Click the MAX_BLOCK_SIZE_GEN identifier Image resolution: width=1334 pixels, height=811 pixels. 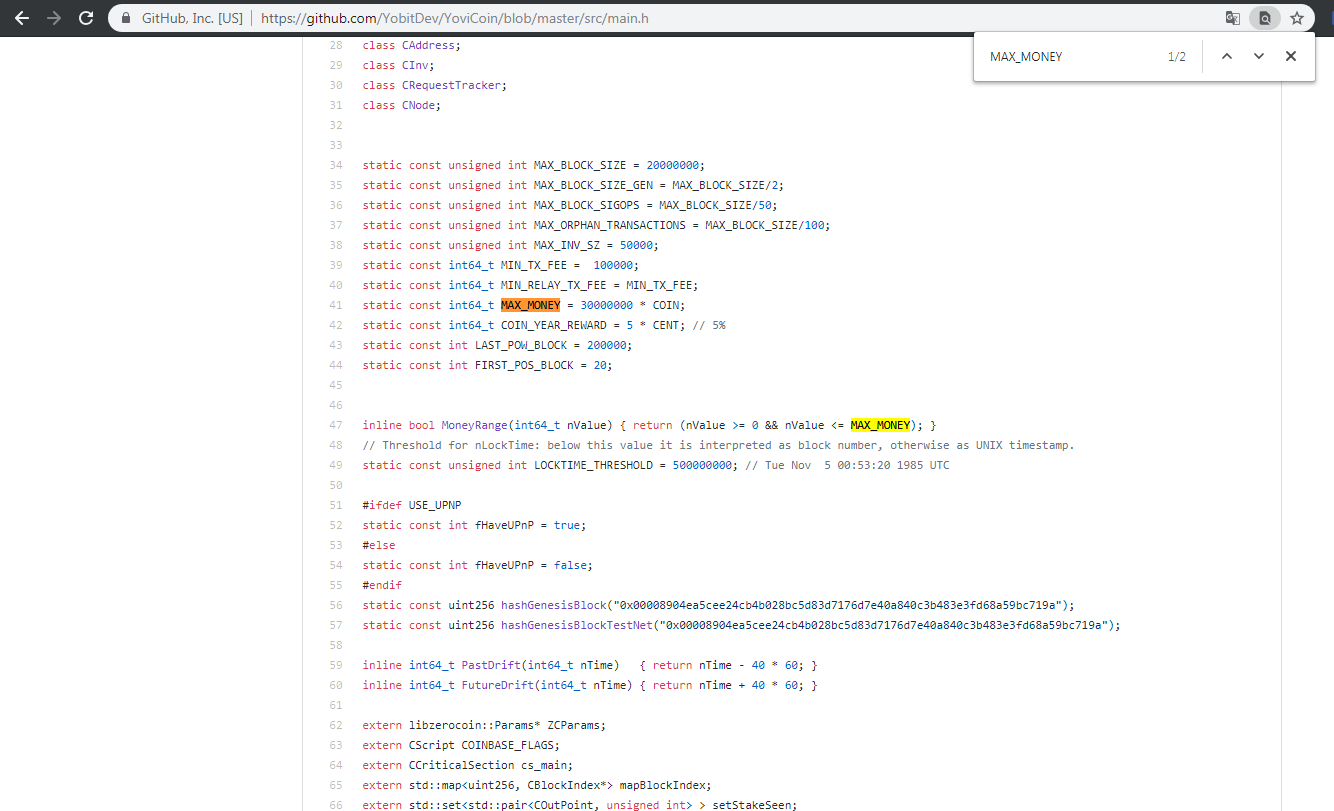[x=596, y=185]
